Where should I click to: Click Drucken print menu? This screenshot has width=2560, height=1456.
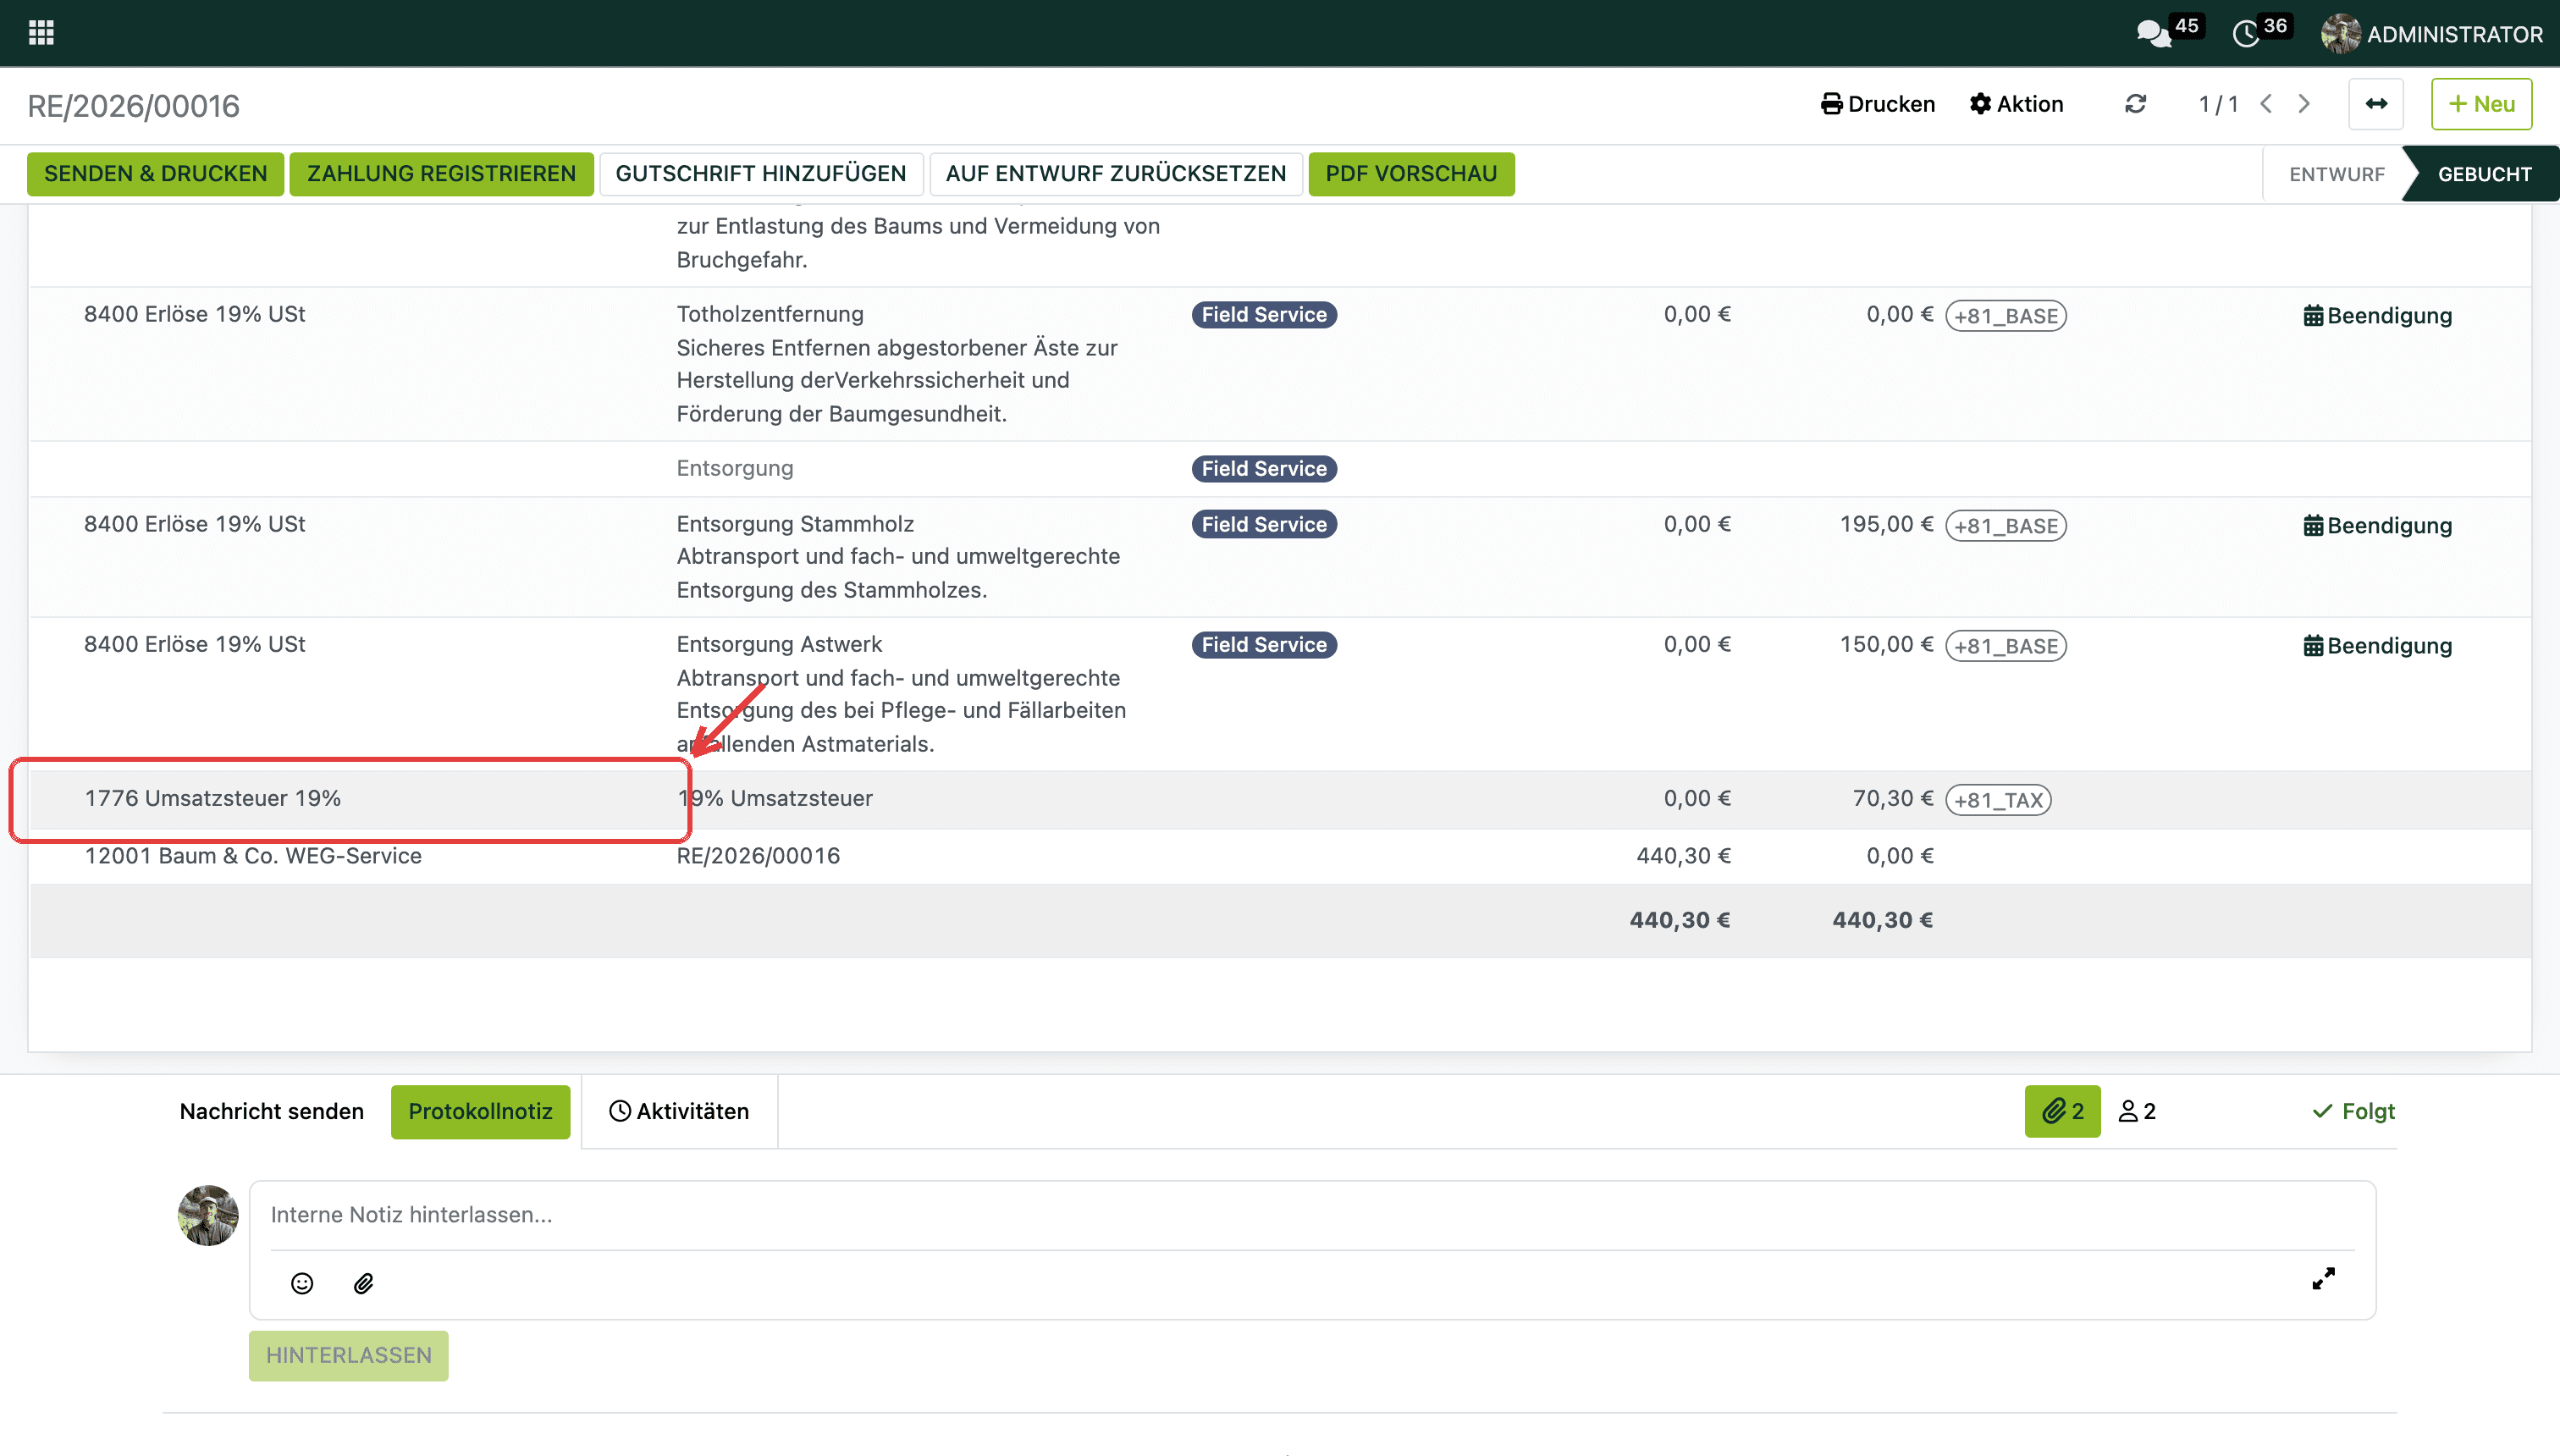[1877, 104]
